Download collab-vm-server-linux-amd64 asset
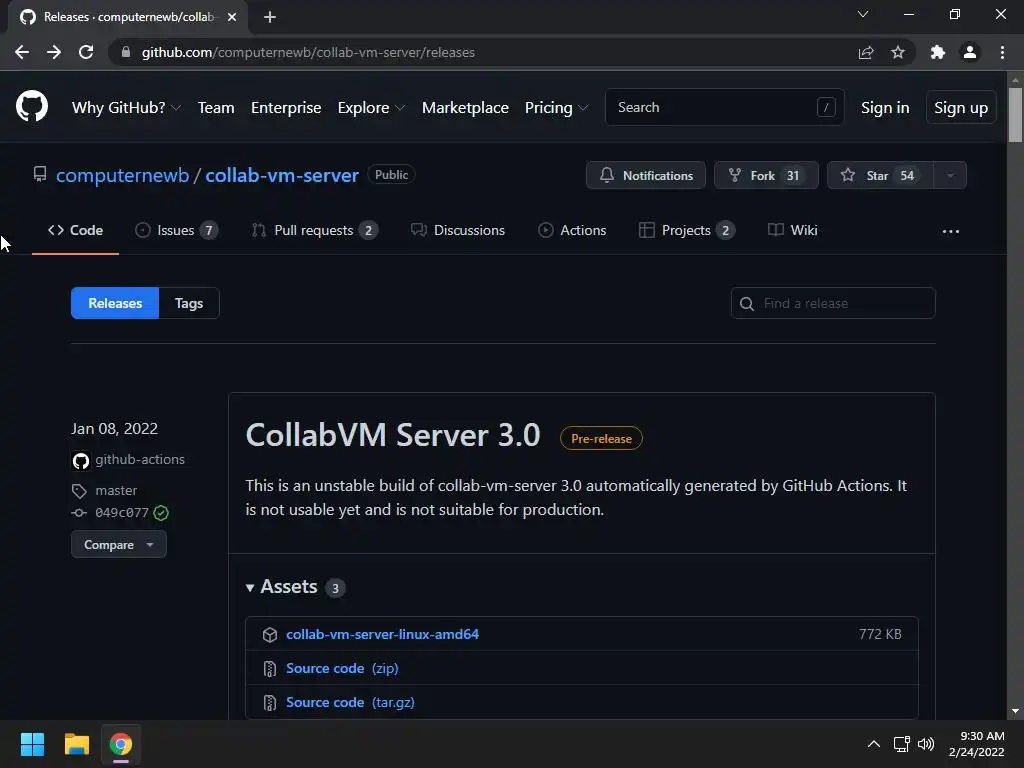Viewport: 1024px width, 768px height. (x=382, y=635)
